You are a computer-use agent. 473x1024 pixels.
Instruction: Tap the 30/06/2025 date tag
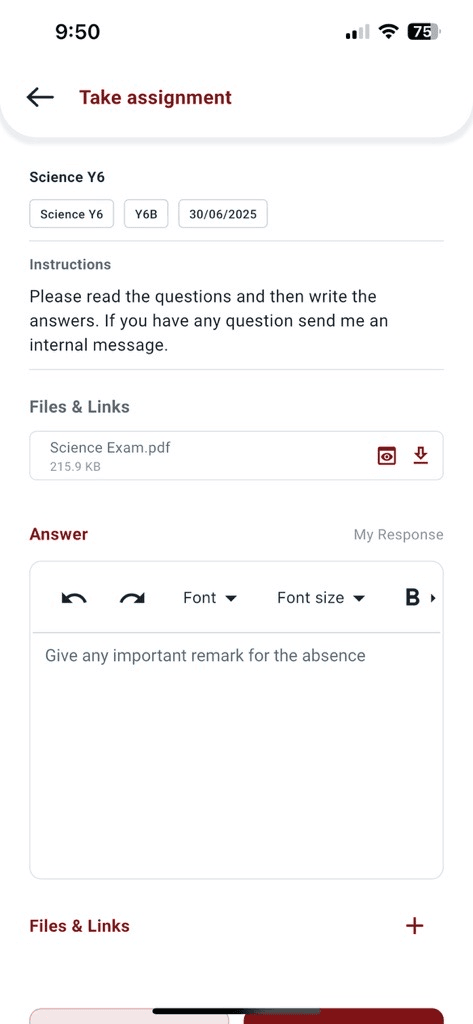pyautogui.click(x=223, y=214)
